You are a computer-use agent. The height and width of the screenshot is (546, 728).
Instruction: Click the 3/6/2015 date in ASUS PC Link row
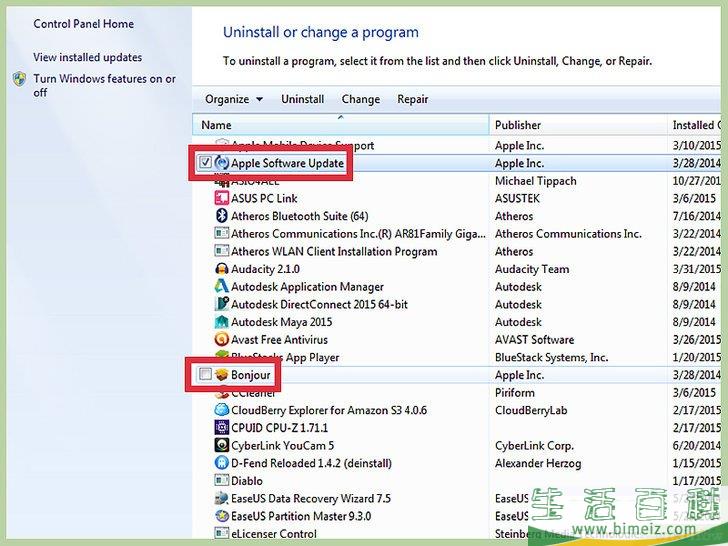point(694,198)
